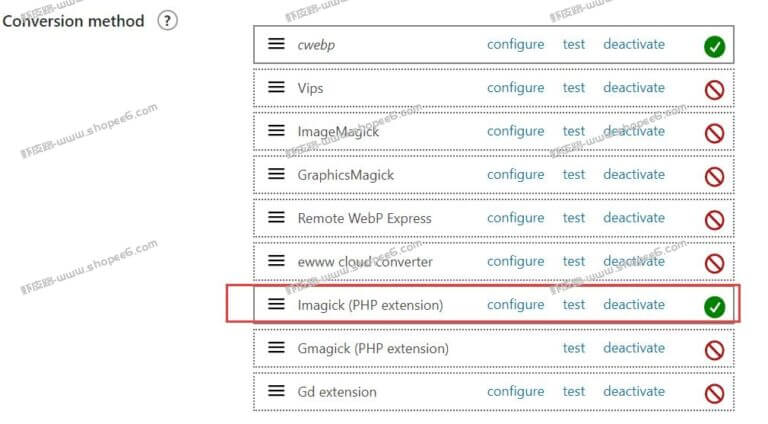Select the GraphicsMagick drag handle icon
Screen dimensions: 768x424
click(276, 174)
